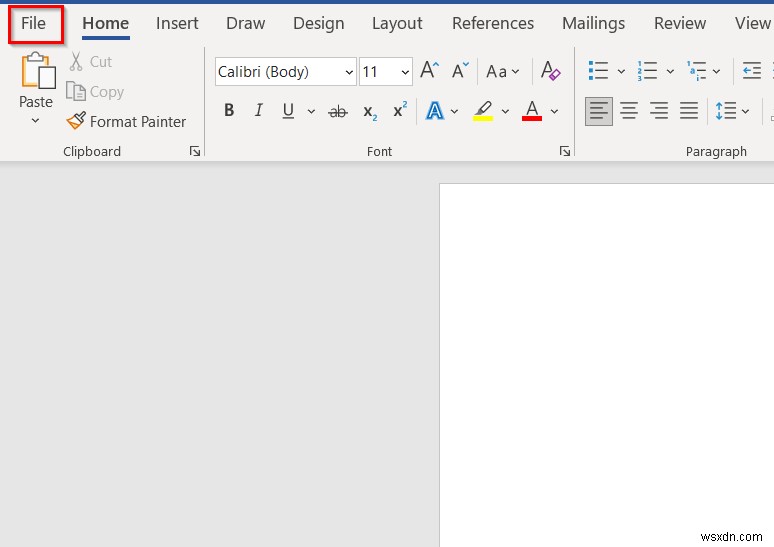The width and height of the screenshot is (774, 547).
Task: Expand Text Effects dropdown arrow
Action: click(454, 112)
